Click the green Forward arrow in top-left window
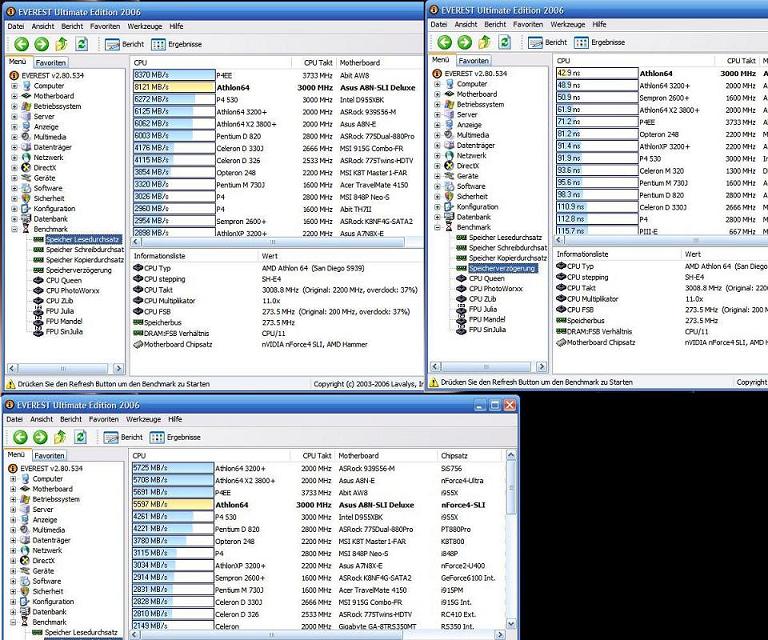The height and width of the screenshot is (640, 768). click(x=42, y=44)
